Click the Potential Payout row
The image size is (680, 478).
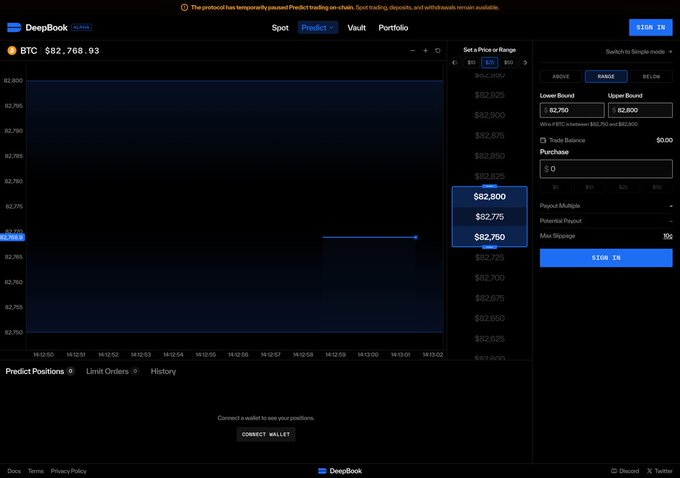[606, 221]
